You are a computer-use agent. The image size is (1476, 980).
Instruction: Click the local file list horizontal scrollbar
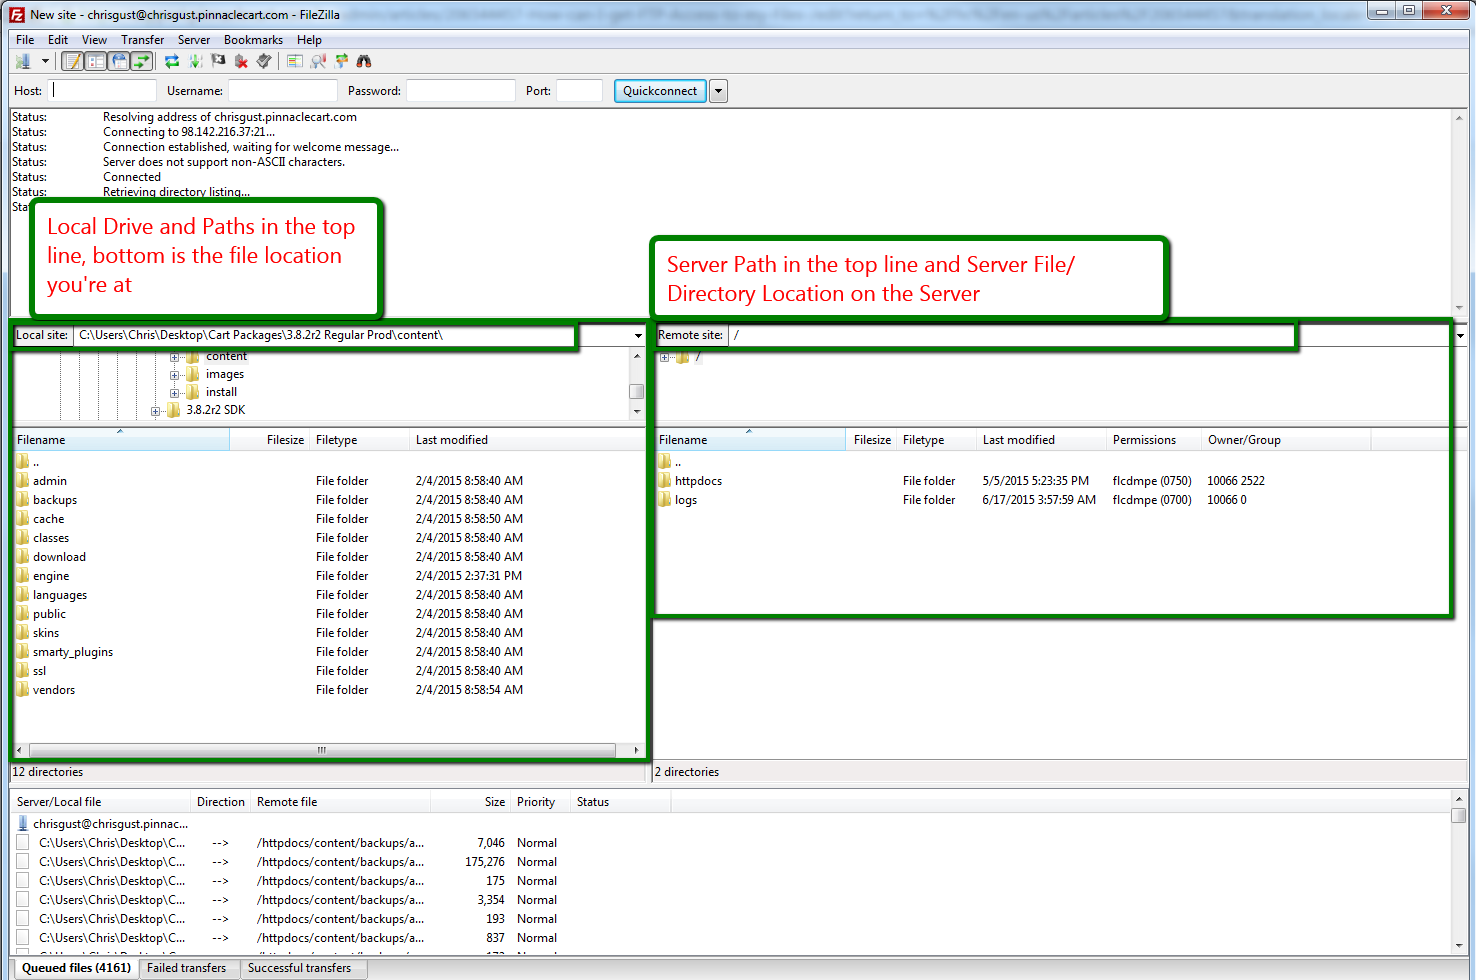(x=322, y=750)
